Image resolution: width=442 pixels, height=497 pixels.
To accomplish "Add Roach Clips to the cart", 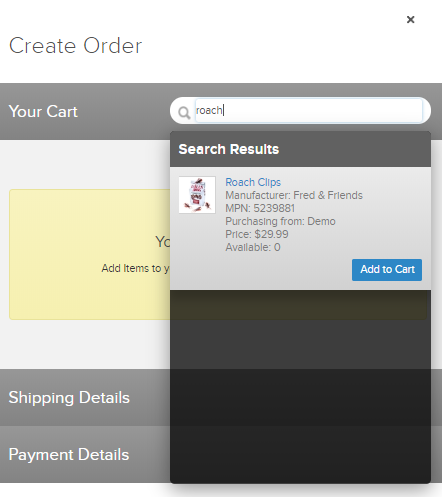I will [x=387, y=270].
